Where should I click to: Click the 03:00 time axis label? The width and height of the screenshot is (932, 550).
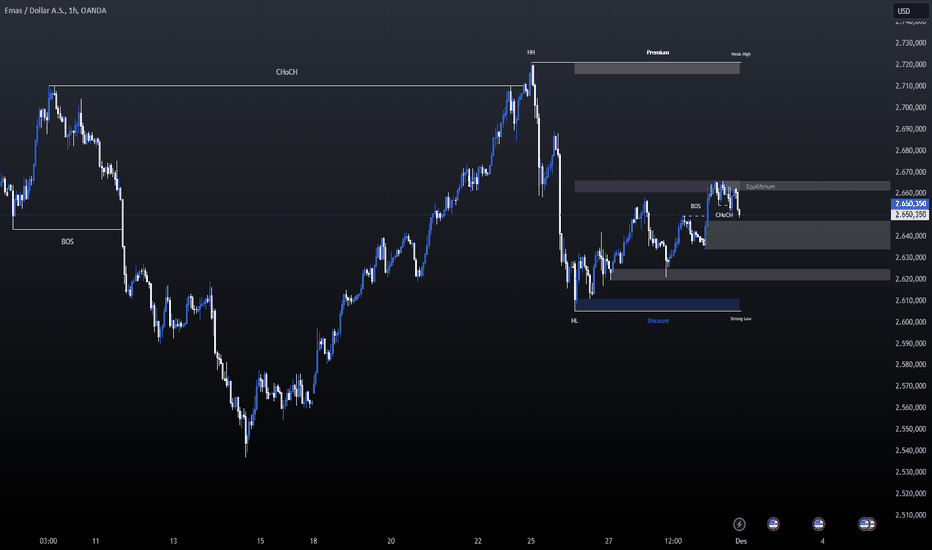click(48, 541)
